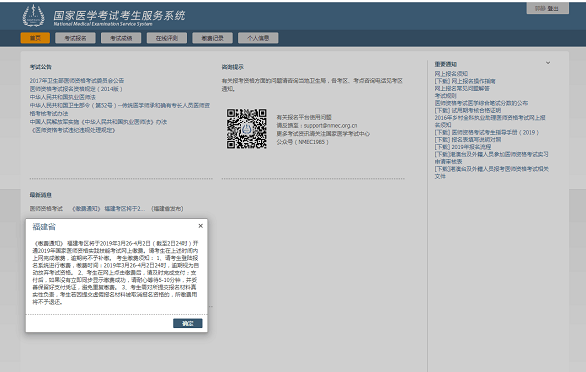Download 医师资格考试考生指导手册 (2019)
The width and height of the screenshot is (586, 372).
pyautogui.click(x=486, y=132)
